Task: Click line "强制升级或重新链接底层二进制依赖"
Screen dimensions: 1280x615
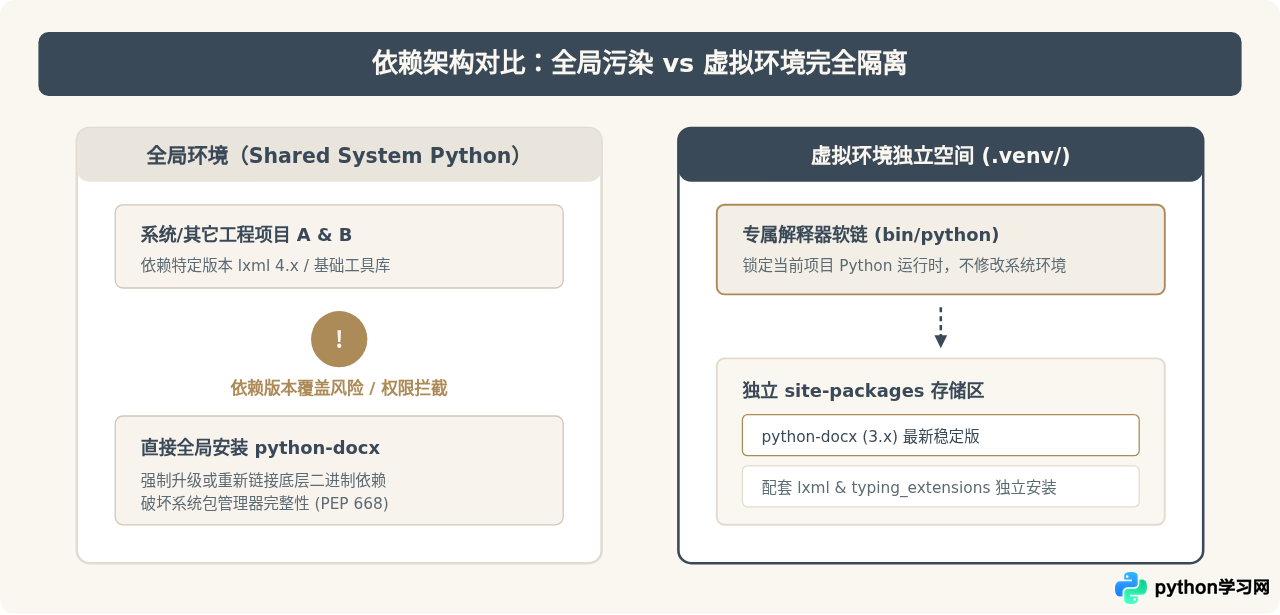Action: click(x=263, y=480)
